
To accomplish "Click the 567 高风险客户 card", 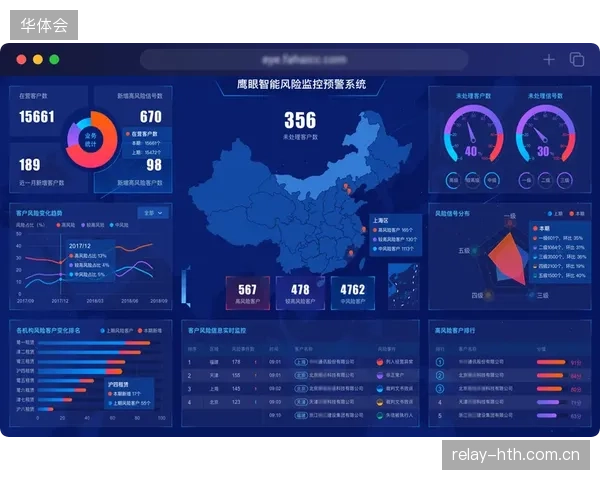I will (x=248, y=293).
